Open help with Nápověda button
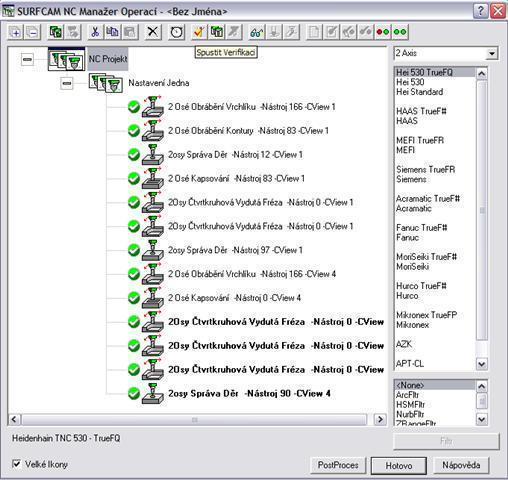The width and height of the screenshot is (508, 480). pyautogui.click(x=461, y=465)
